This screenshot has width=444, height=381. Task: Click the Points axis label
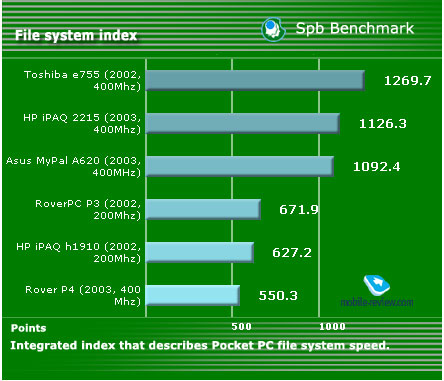[x=28, y=328]
